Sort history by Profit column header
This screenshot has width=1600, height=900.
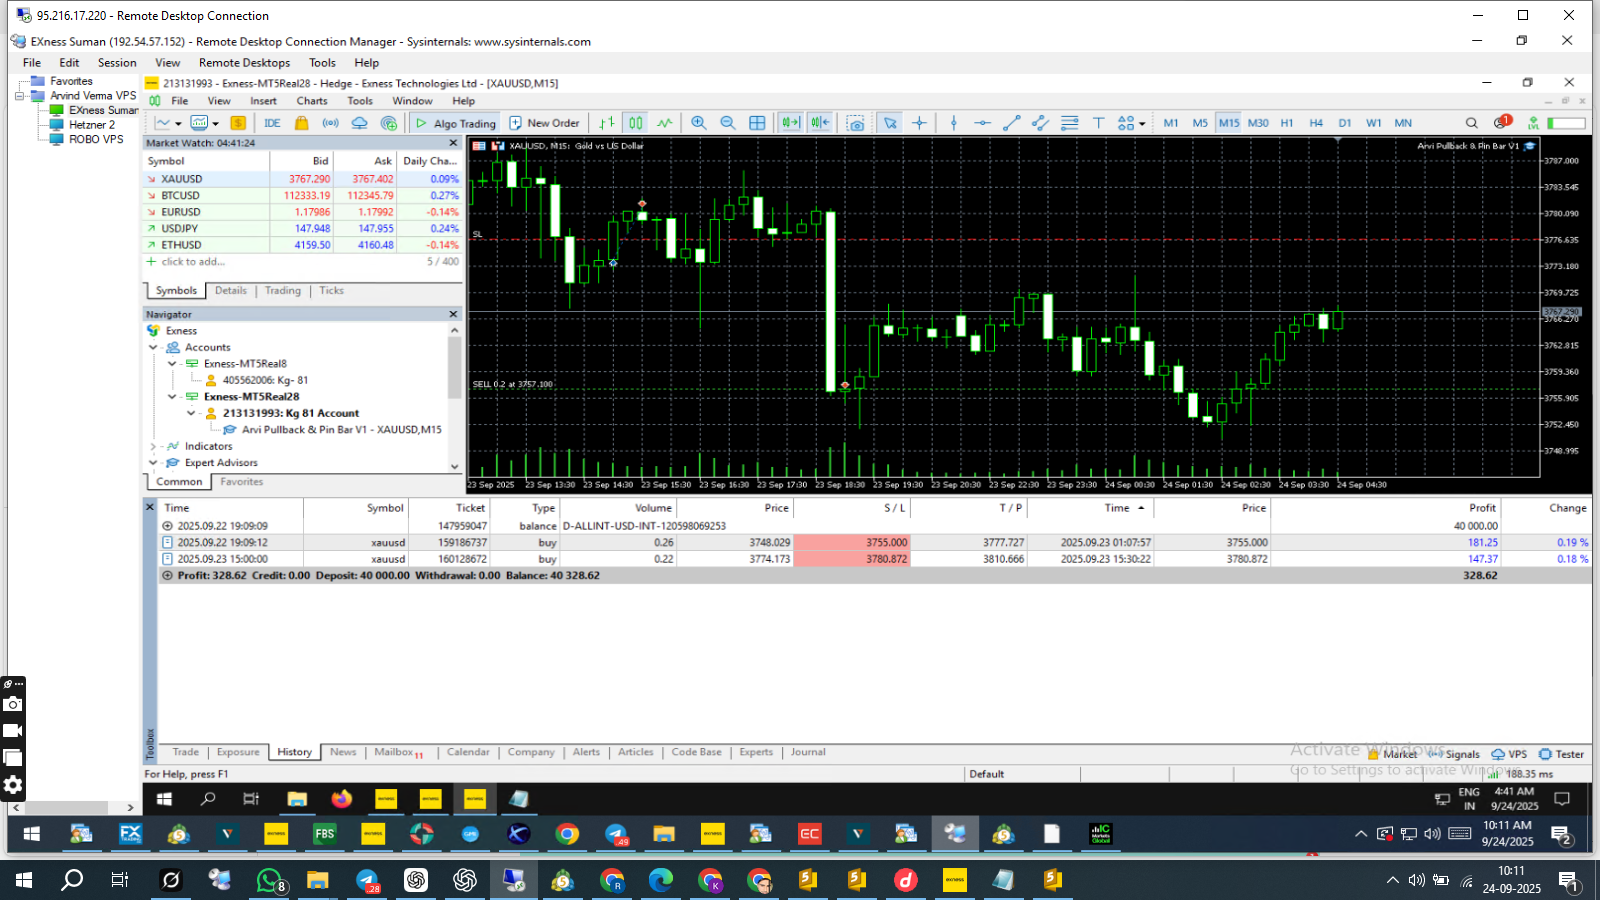tap(1482, 508)
